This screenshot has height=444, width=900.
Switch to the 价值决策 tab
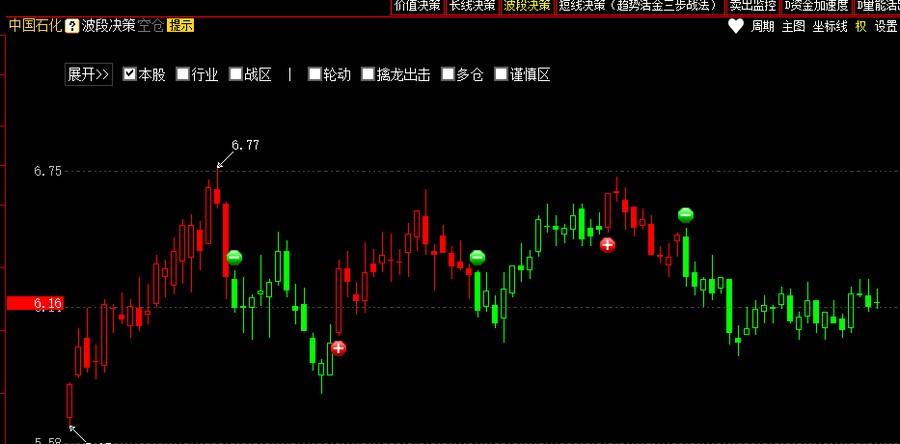(x=417, y=6)
